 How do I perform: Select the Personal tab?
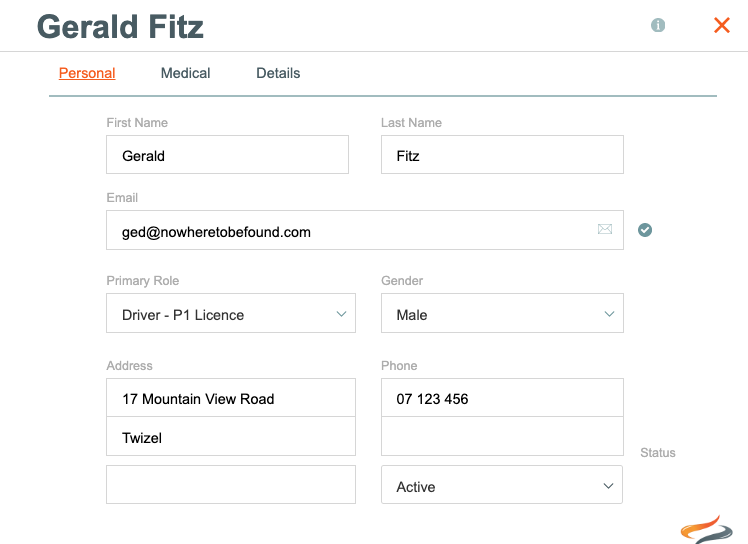pos(87,73)
